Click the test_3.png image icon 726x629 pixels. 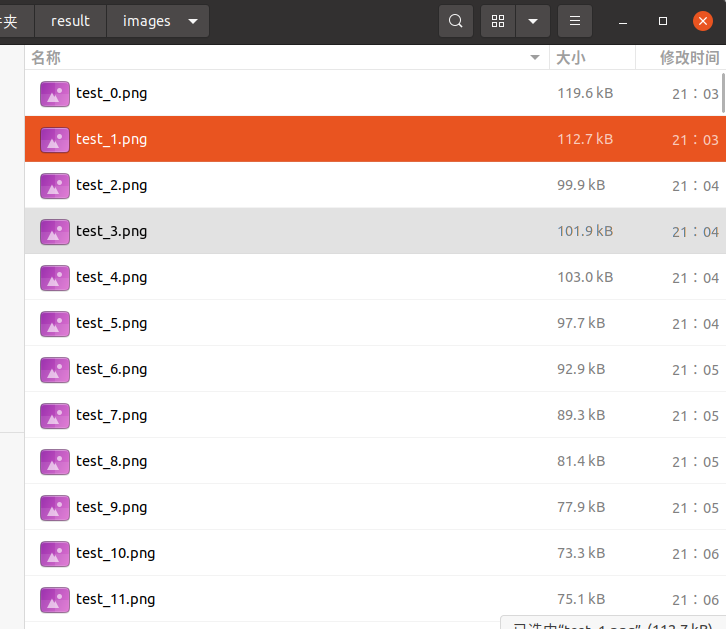(x=55, y=232)
